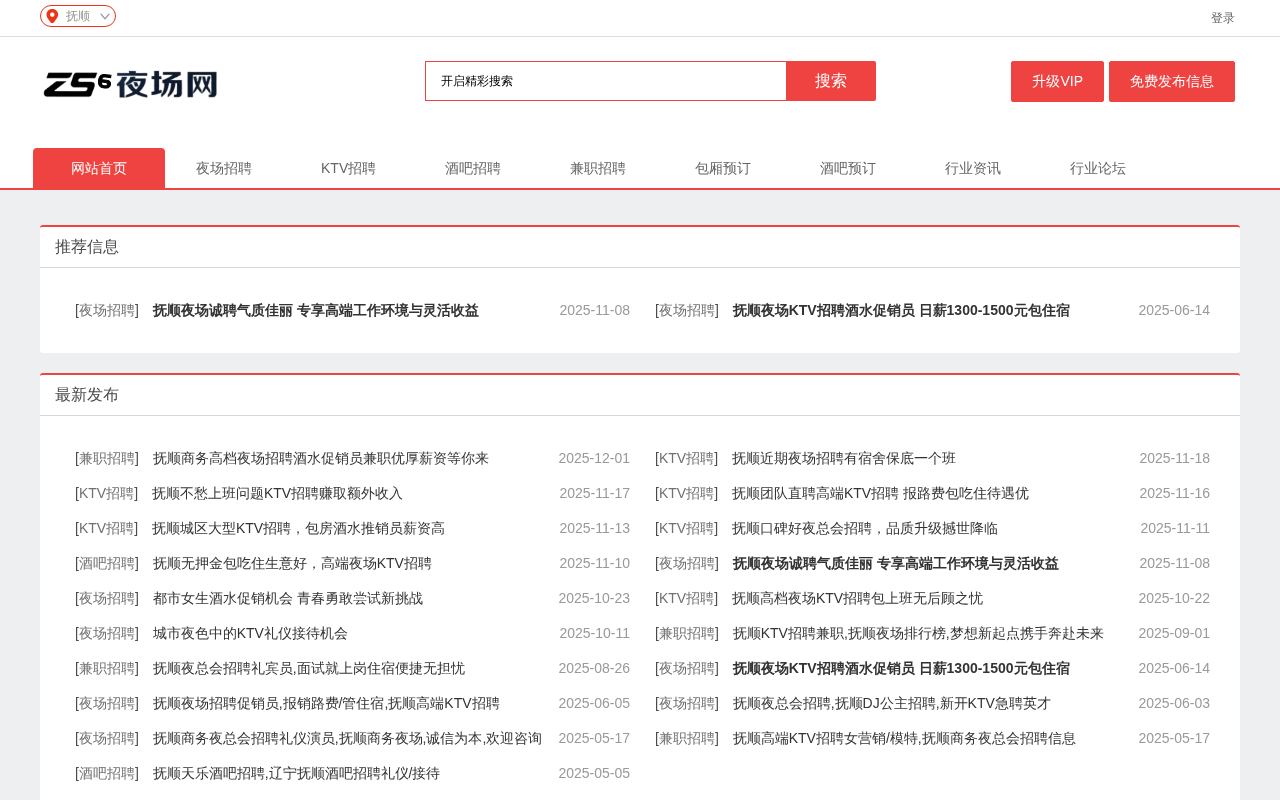Open the 行业论坛 navigation item
Screen dimensions: 1280x800
coord(1098,168)
